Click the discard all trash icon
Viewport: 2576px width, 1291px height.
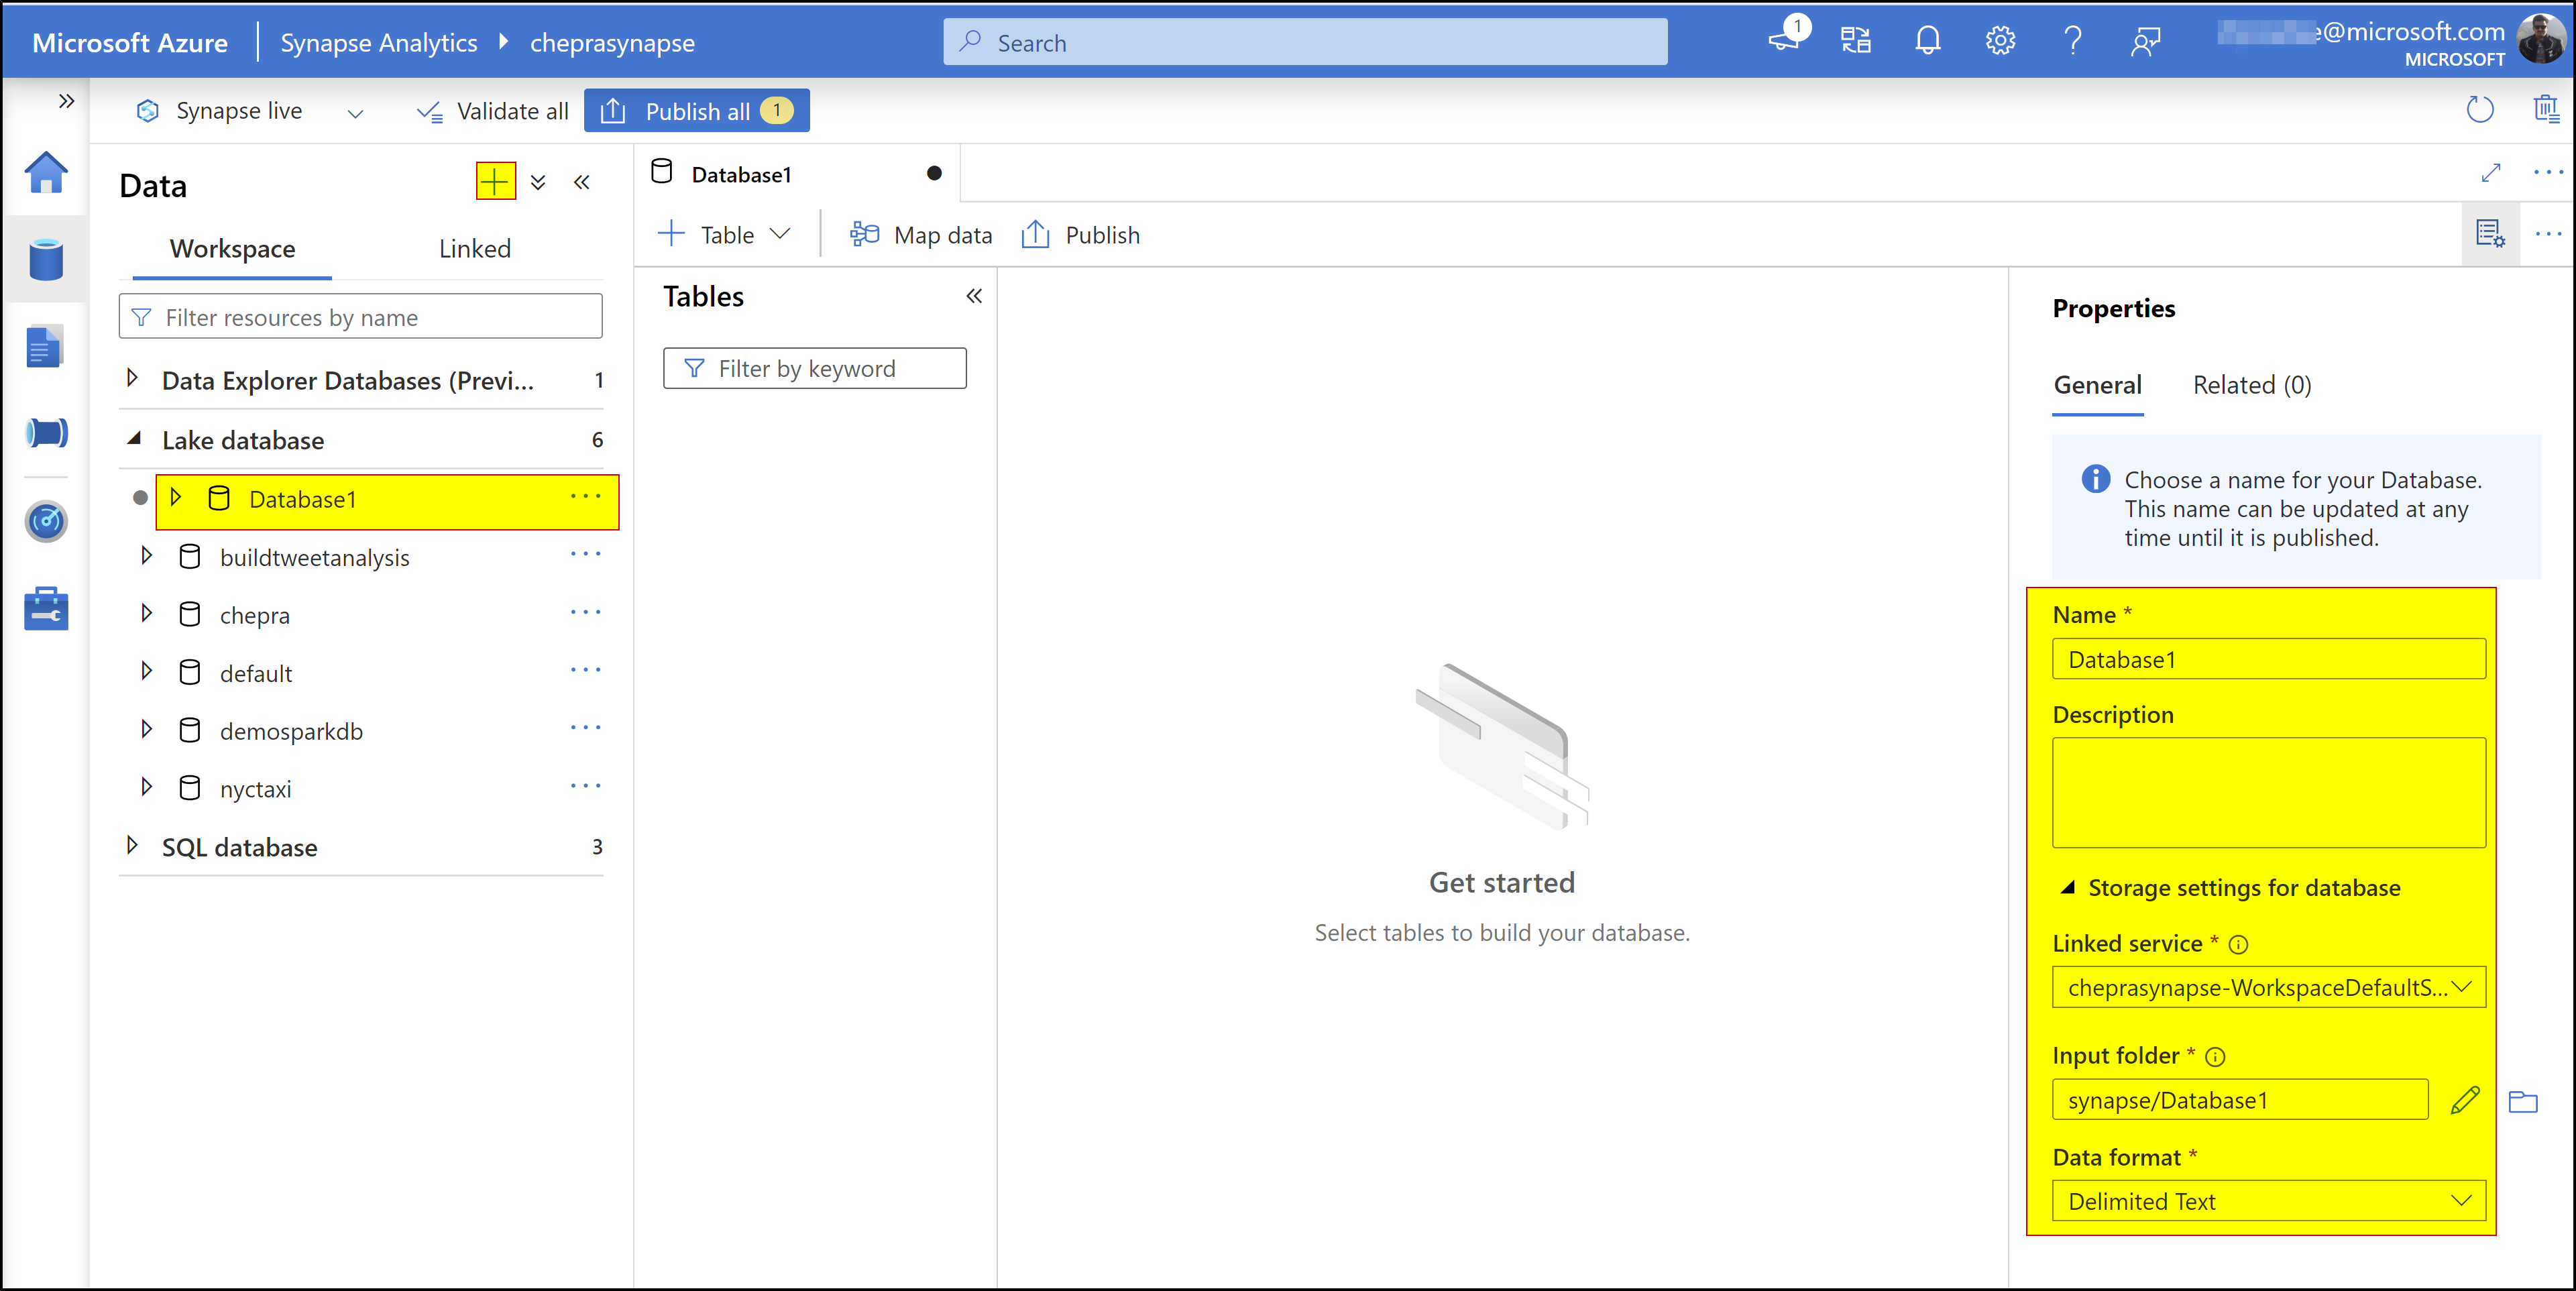pos(2546,109)
